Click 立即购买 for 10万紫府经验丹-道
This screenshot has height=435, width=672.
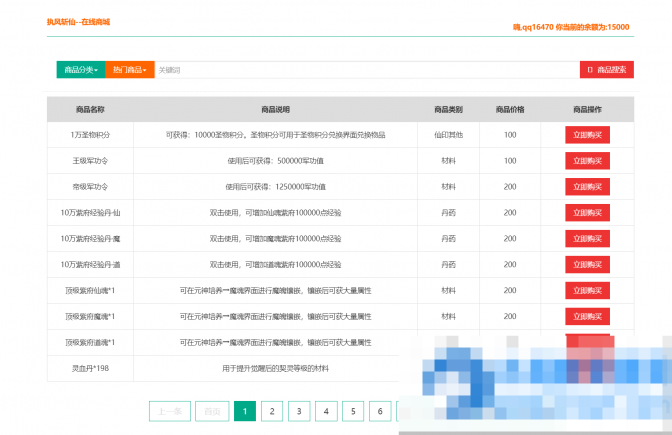[x=588, y=264]
